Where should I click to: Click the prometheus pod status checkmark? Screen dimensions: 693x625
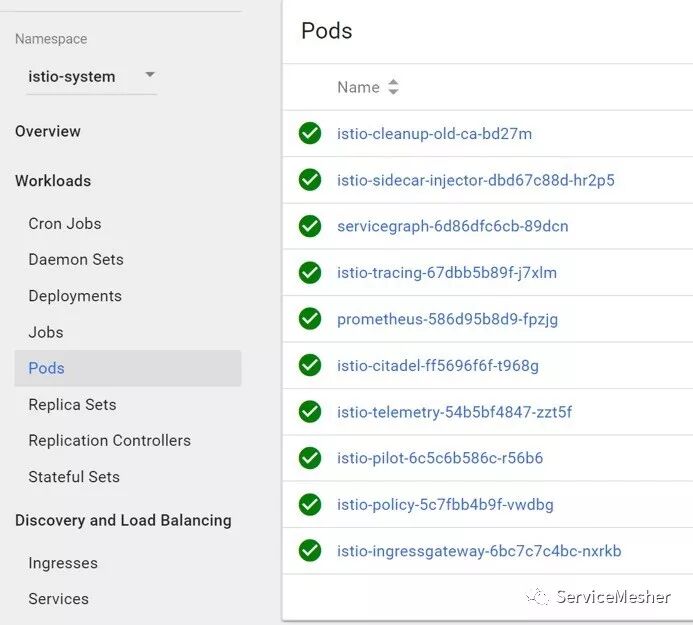click(310, 319)
